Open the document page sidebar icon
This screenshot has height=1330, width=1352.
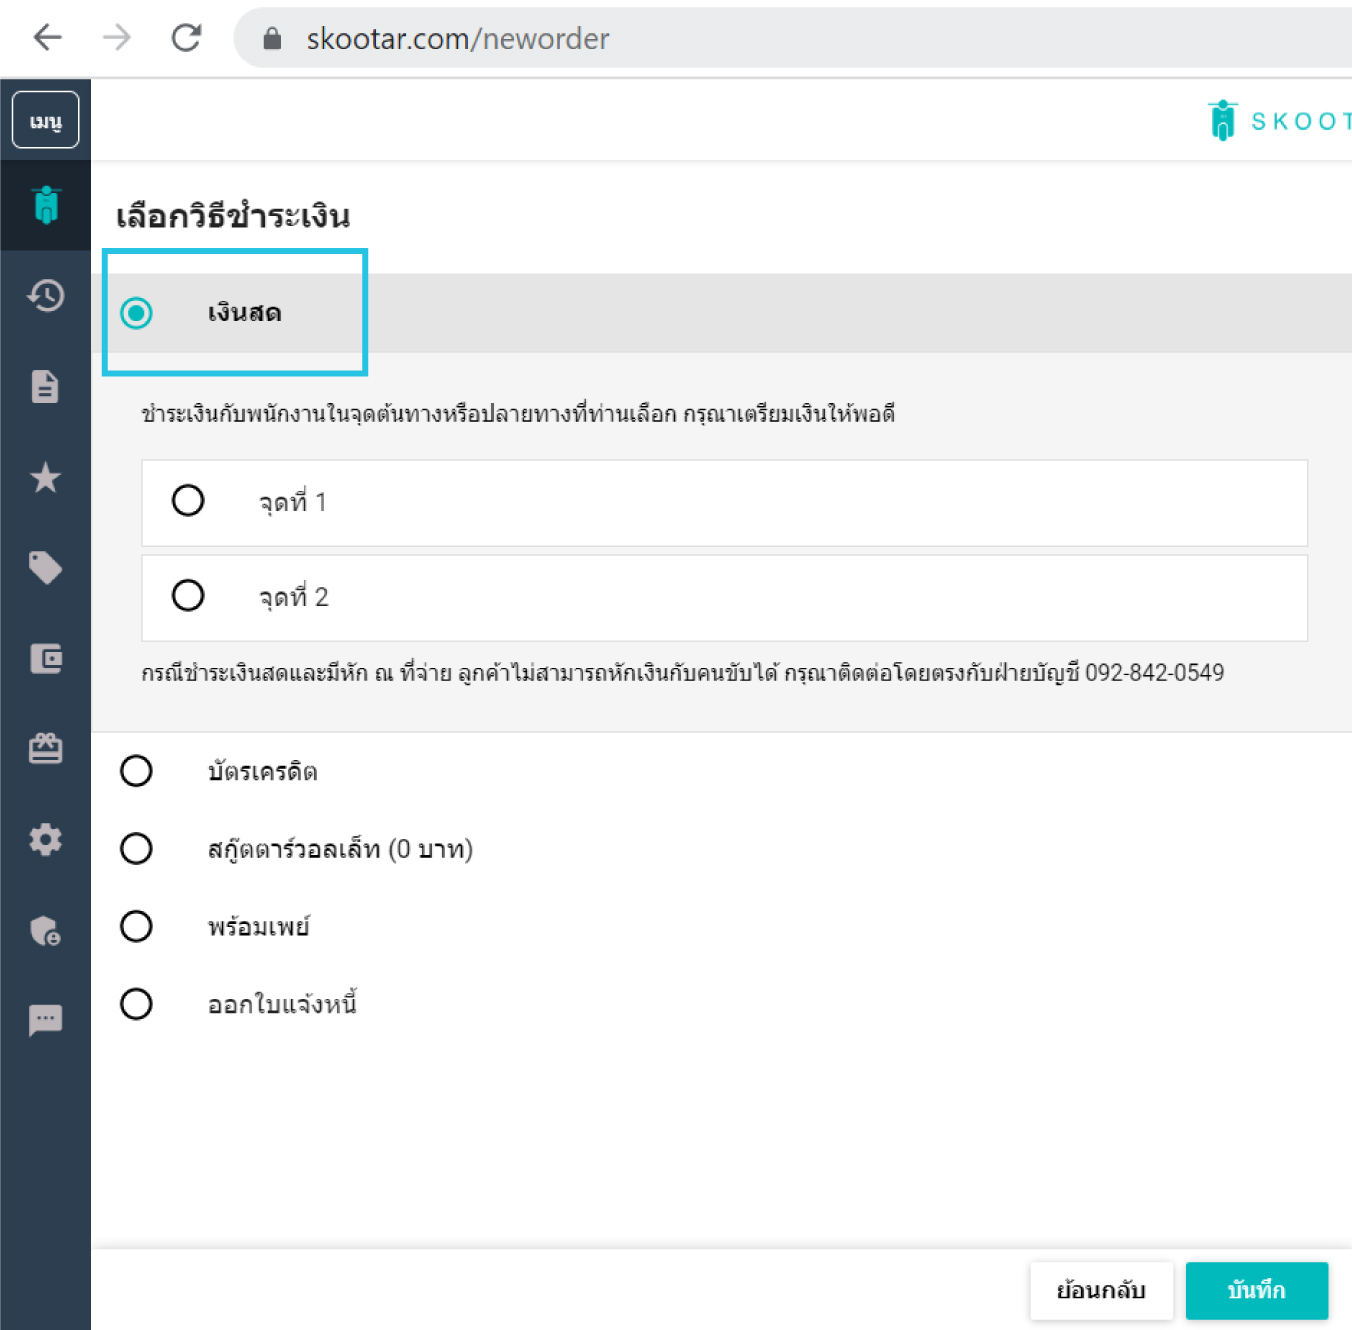(x=46, y=386)
